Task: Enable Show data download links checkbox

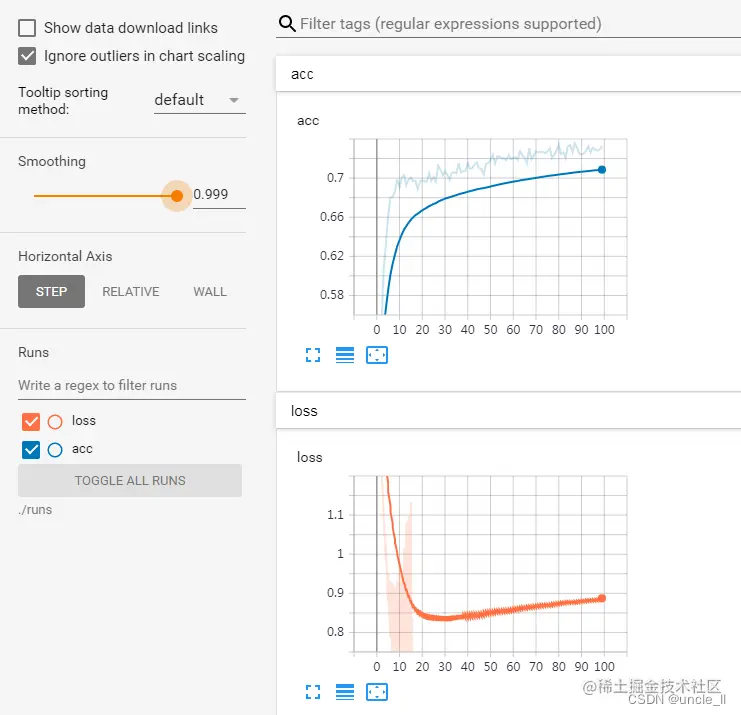Action: click(27, 28)
